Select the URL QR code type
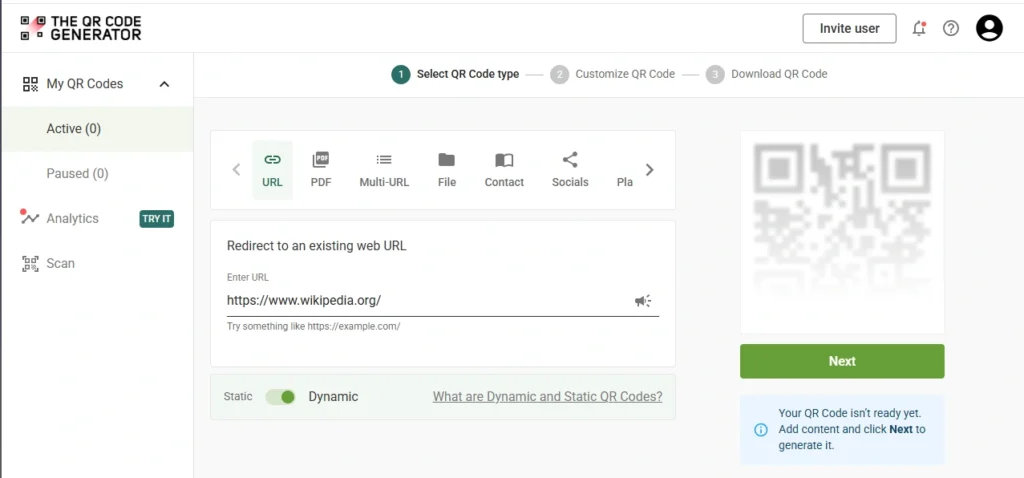Image resolution: width=1024 pixels, height=478 pixels. pyautogui.click(x=272, y=170)
